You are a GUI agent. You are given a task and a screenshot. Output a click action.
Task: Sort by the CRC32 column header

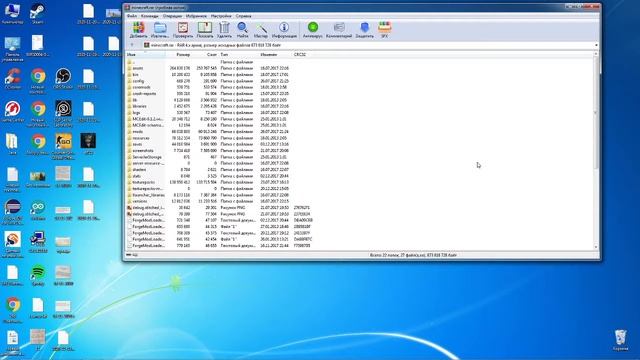304,54
